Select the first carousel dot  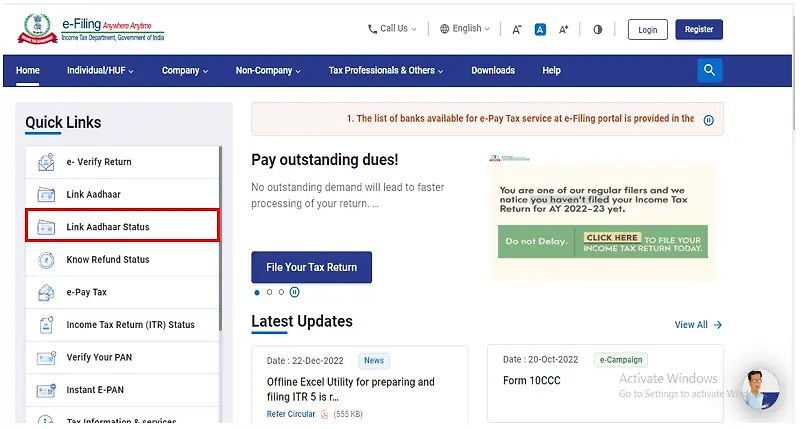(x=257, y=292)
